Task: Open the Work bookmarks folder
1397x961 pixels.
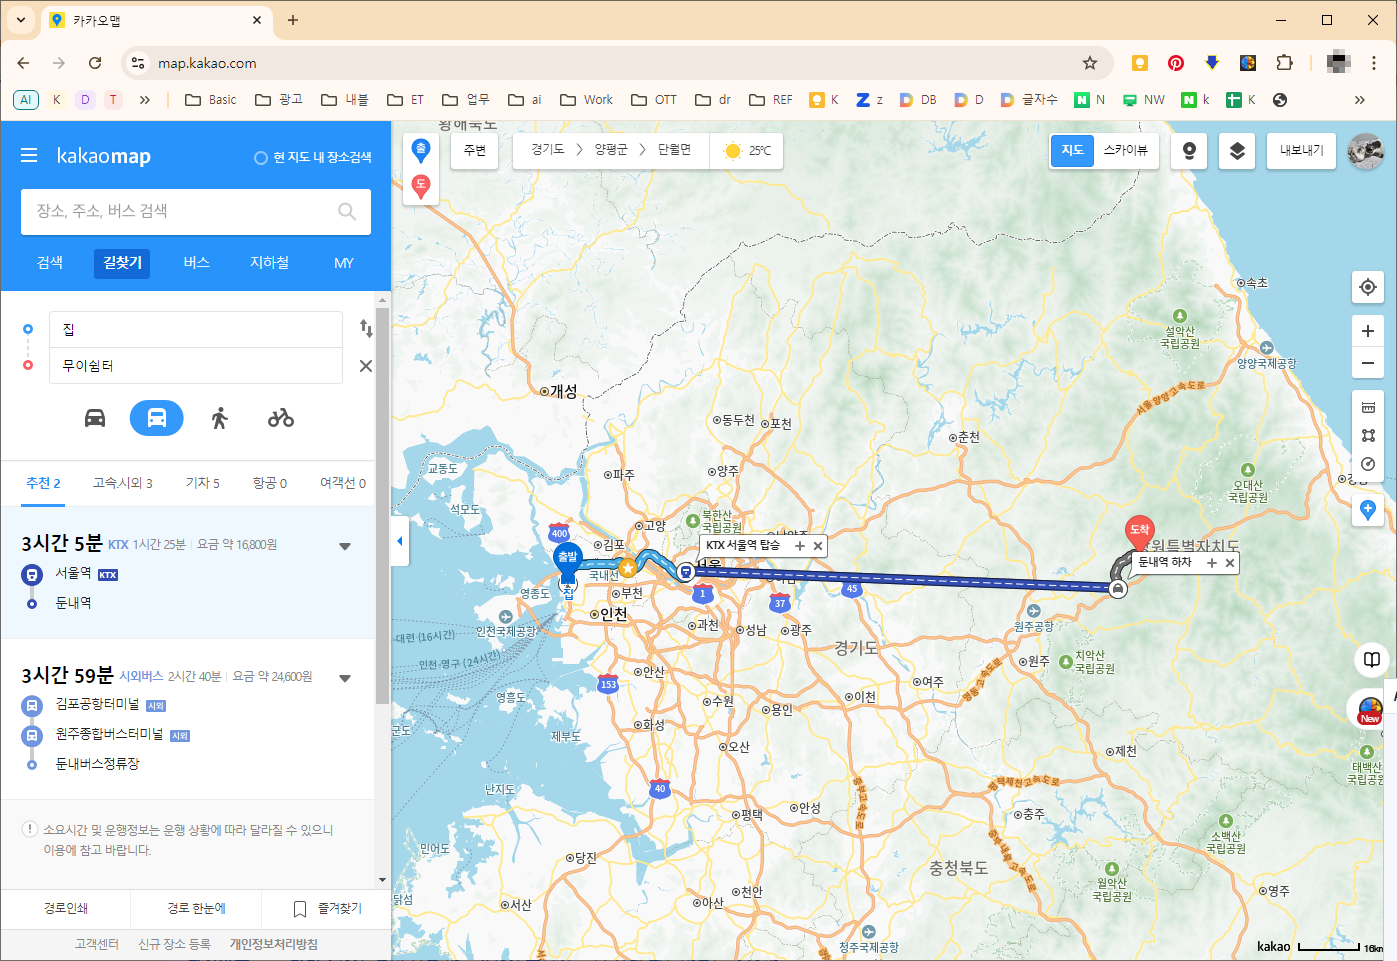Action: (586, 100)
